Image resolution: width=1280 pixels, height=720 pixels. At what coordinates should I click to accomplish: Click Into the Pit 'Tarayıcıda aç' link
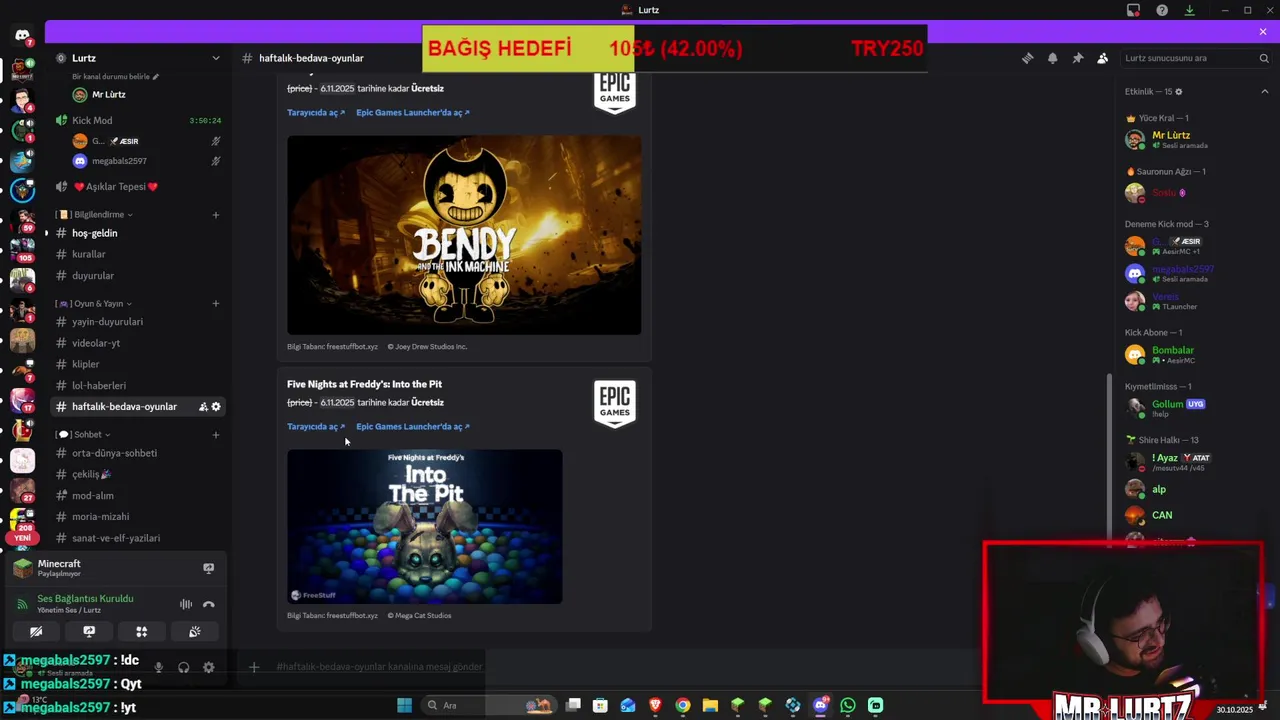tap(315, 427)
